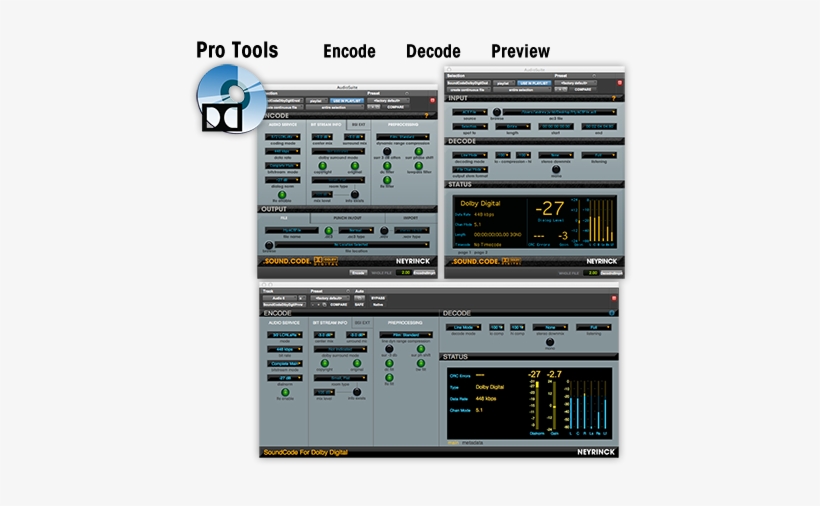
Task: Switch to page 2 in Decode status
Action: point(480,252)
